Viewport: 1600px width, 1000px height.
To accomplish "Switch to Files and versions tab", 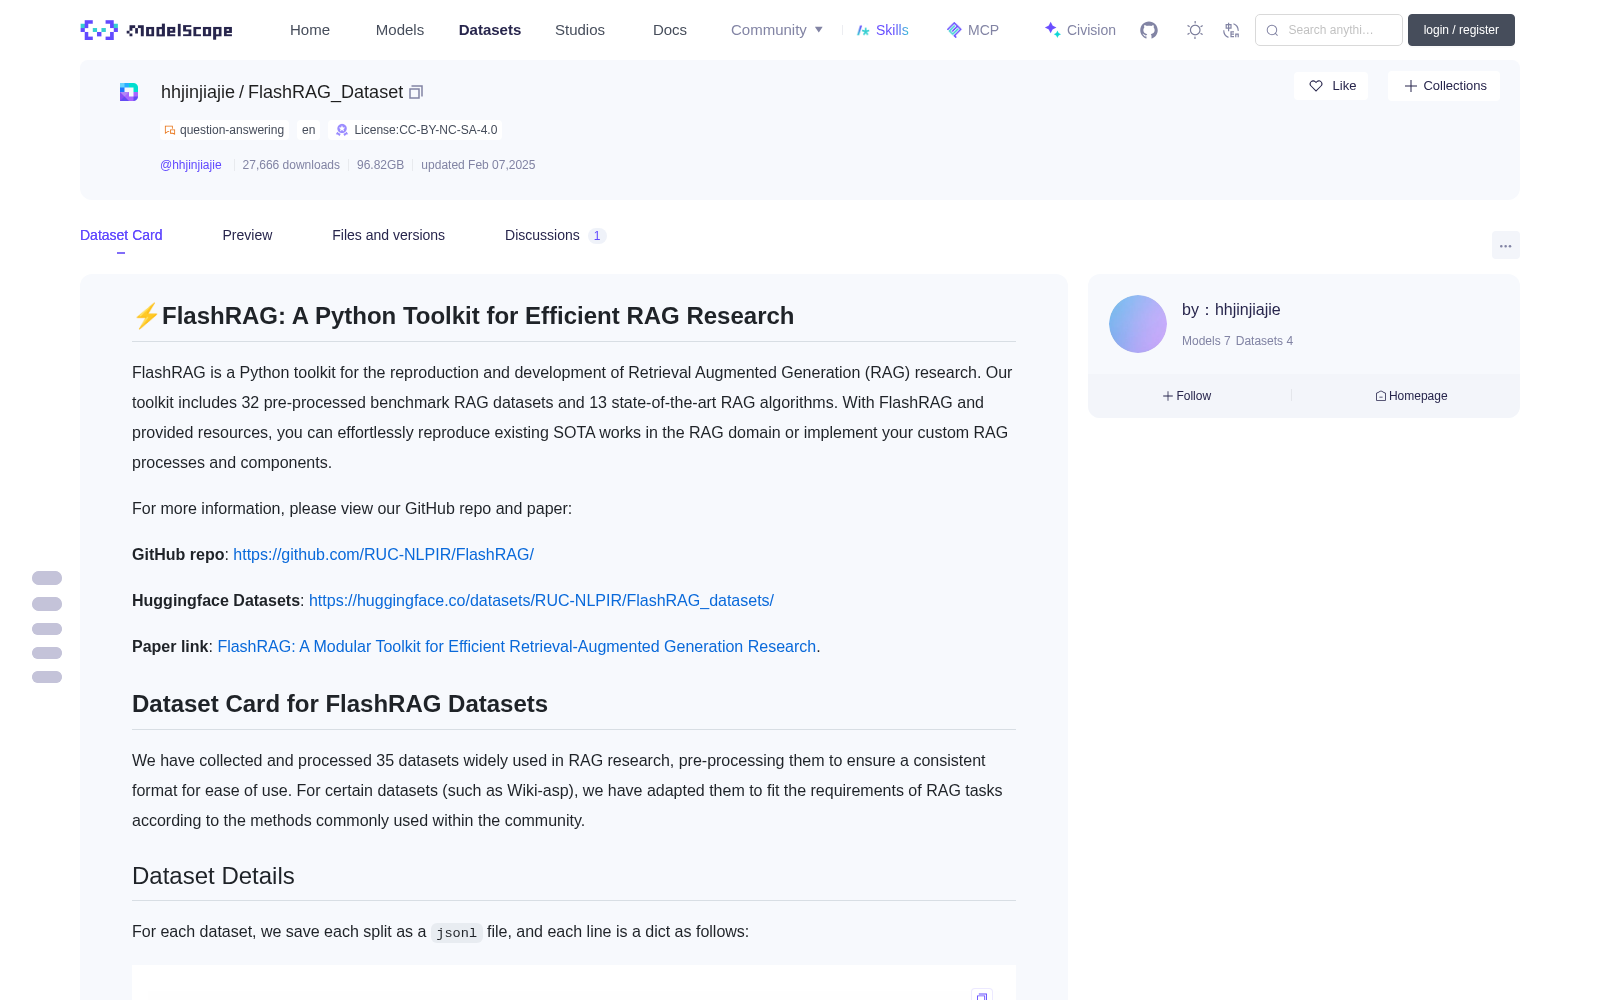I will pyautogui.click(x=388, y=235).
